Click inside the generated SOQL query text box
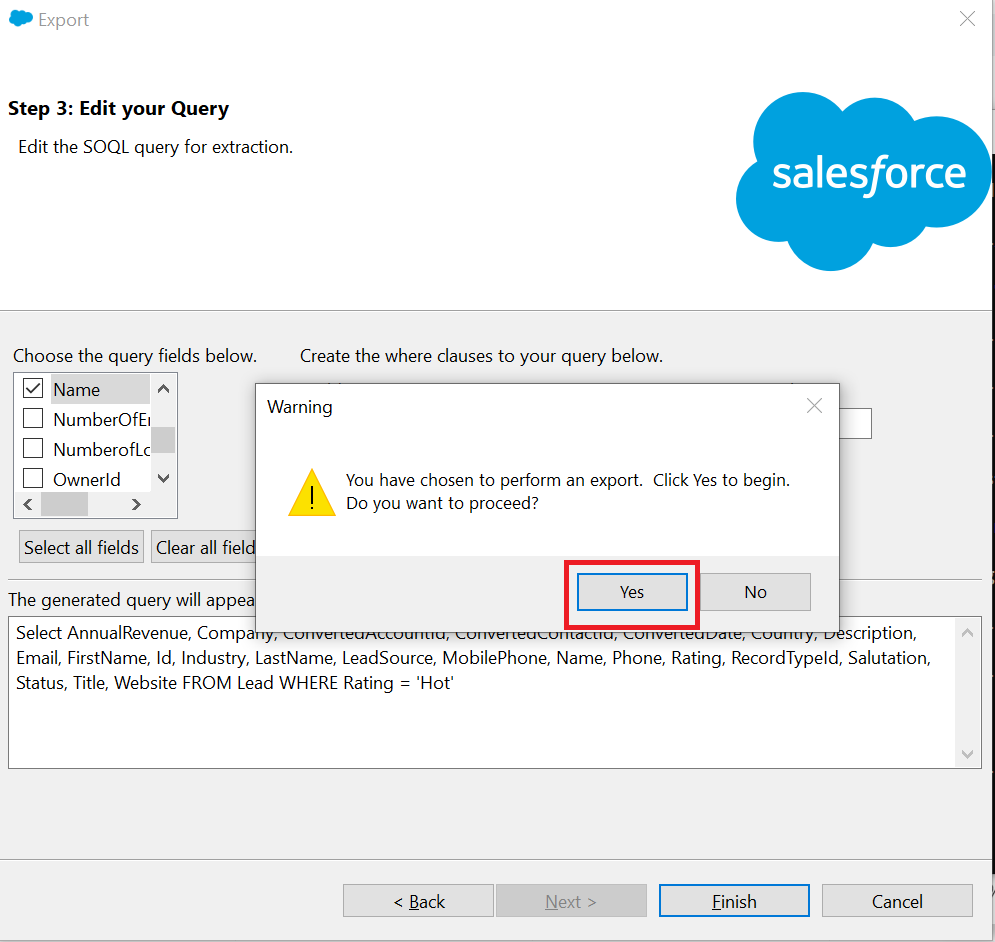995x942 pixels. pyautogui.click(x=482, y=724)
